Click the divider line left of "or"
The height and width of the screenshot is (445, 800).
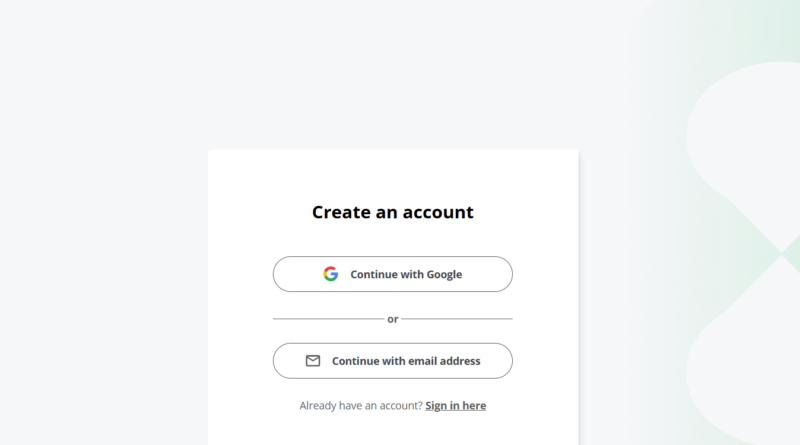[x=328, y=319]
